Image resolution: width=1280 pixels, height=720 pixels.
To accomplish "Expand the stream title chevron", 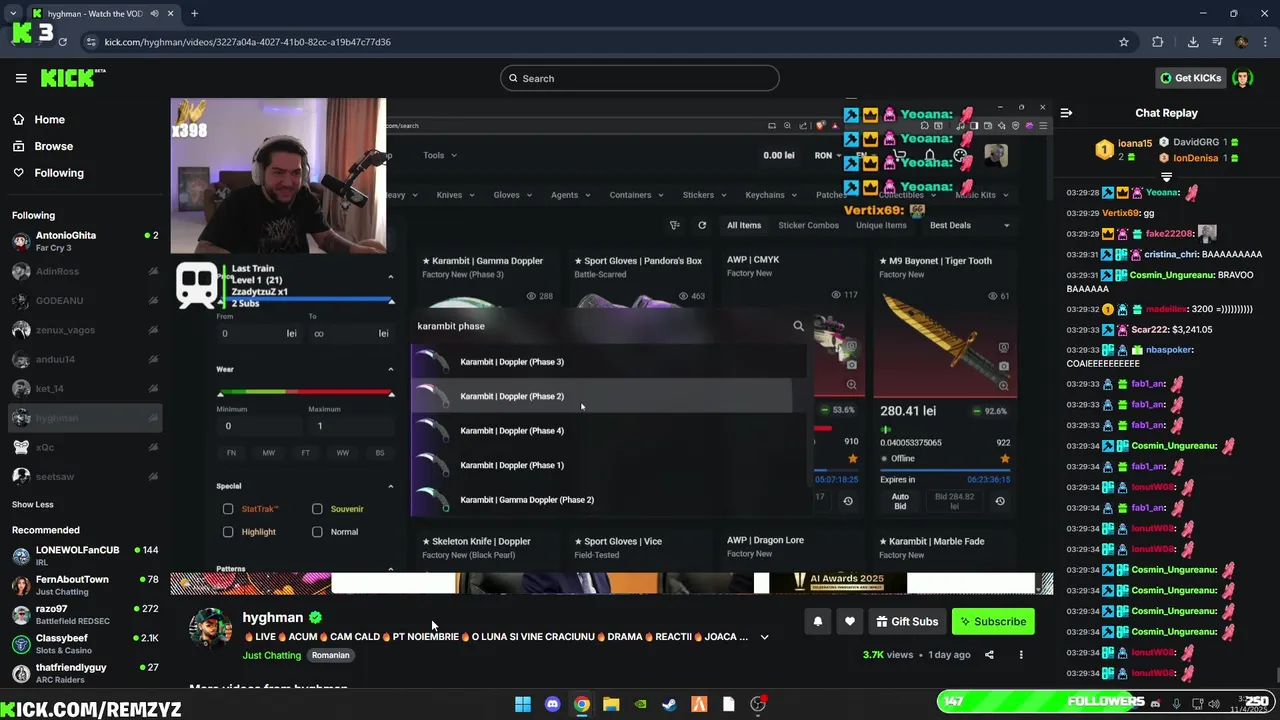I will click(x=764, y=637).
